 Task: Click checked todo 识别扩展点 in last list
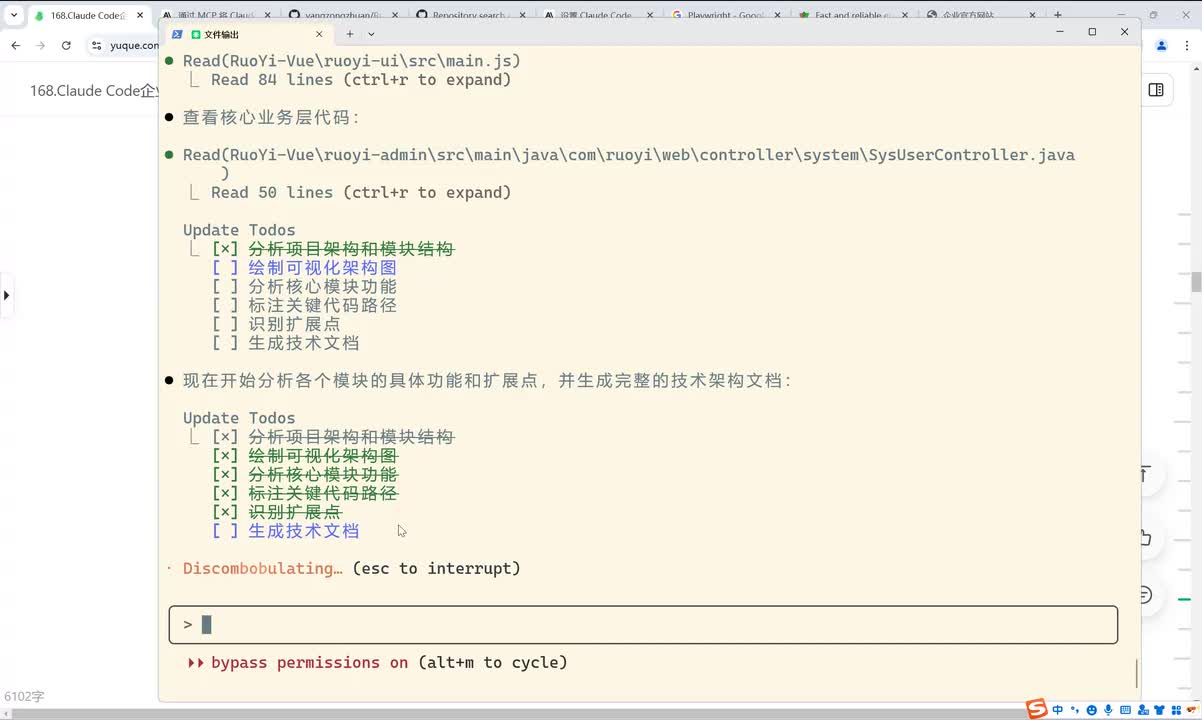coord(294,512)
